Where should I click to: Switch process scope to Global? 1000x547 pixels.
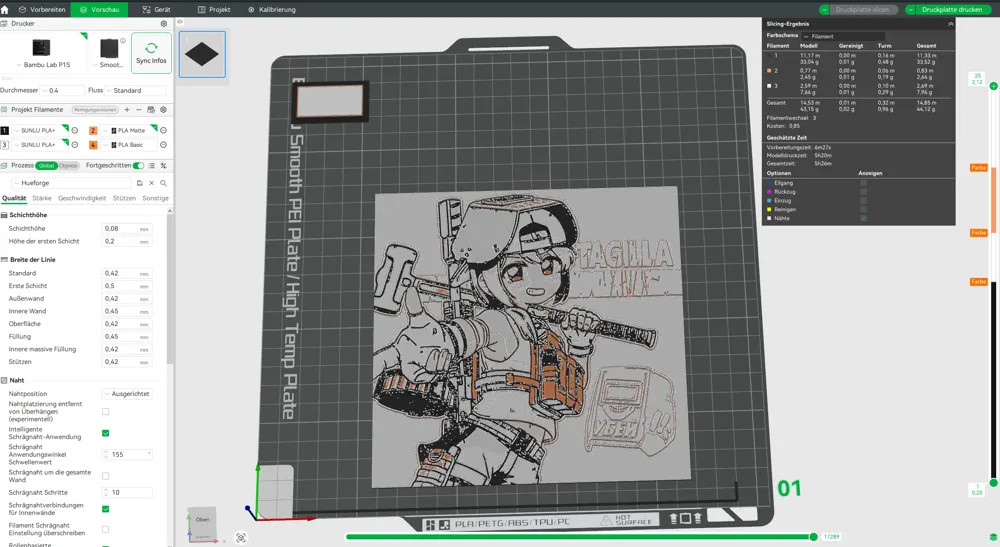point(47,166)
